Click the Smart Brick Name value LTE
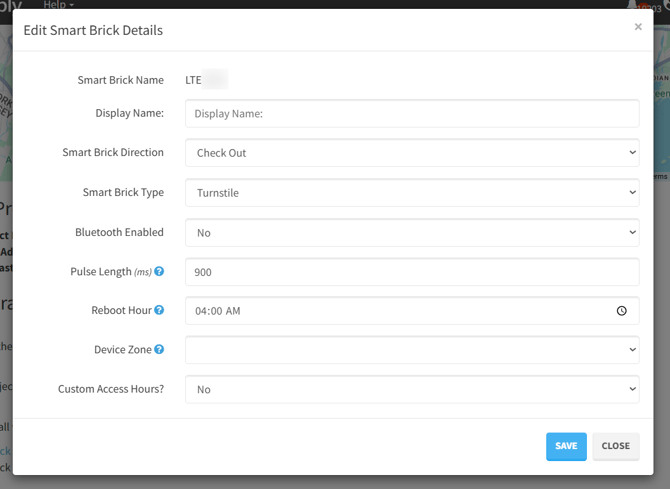This screenshot has width=670, height=489. click(194, 80)
